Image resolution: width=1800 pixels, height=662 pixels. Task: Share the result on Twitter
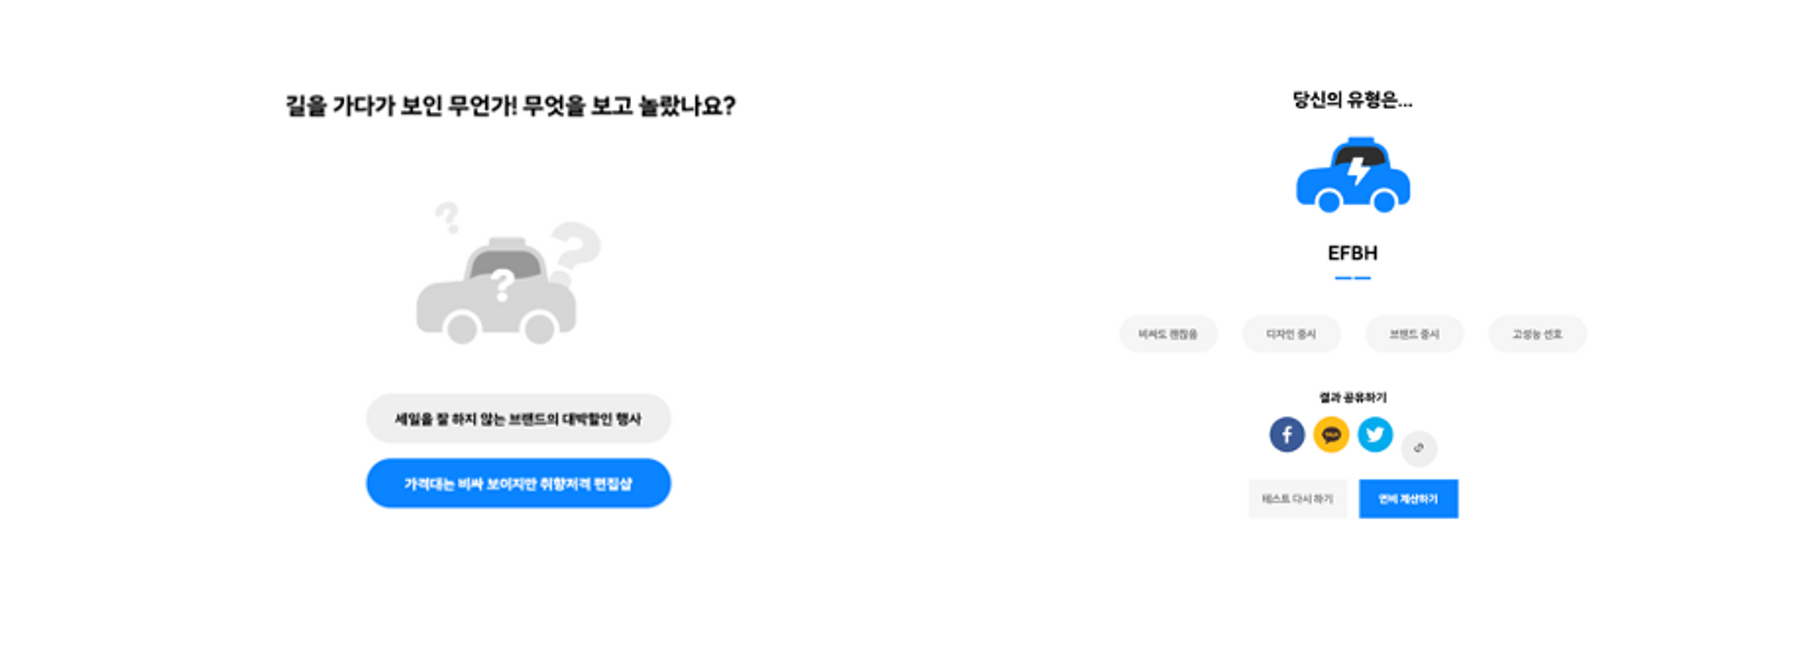pyautogui.click(x=1375, y=435)
